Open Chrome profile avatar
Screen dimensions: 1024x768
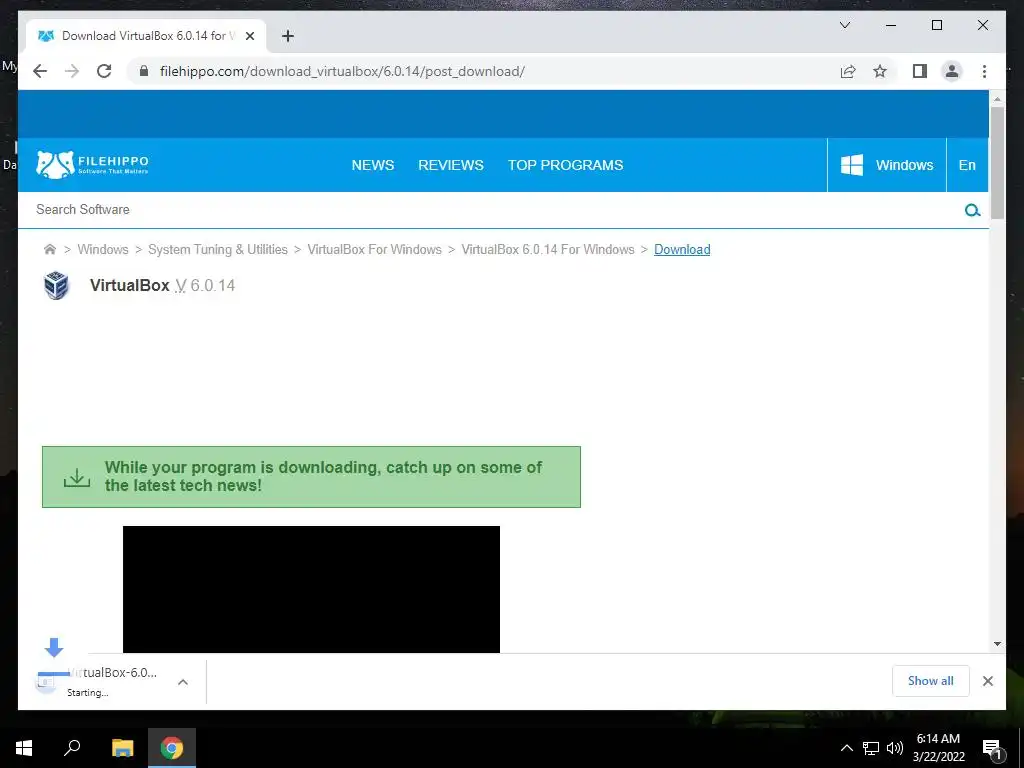click(x=952, y=71)
